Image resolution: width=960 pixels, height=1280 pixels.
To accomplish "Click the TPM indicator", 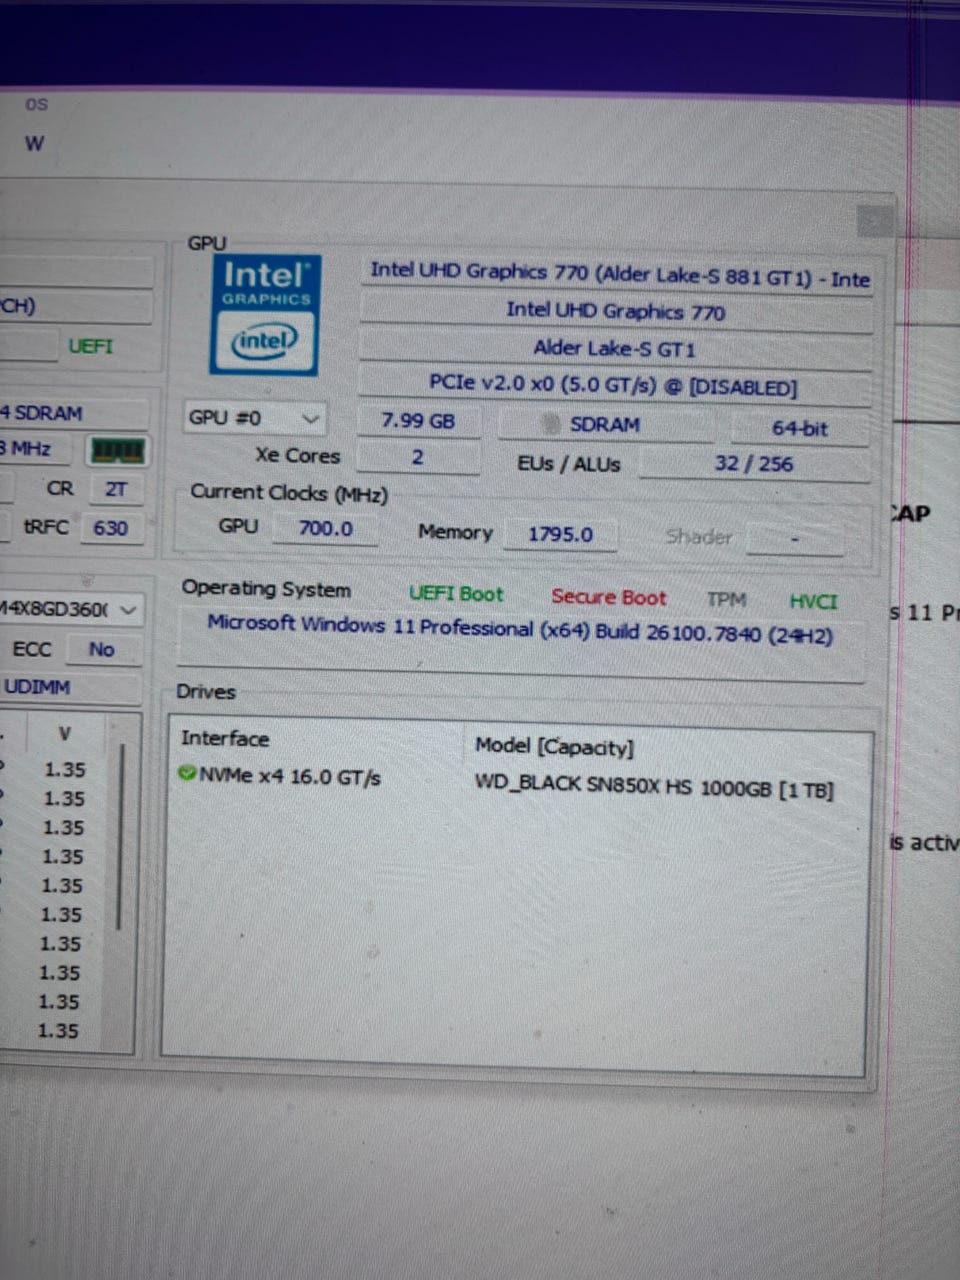I will coord(726,600).
